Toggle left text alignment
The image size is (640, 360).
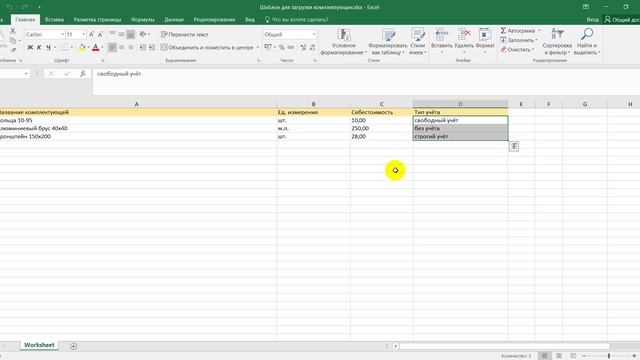(x=112, y=47)
